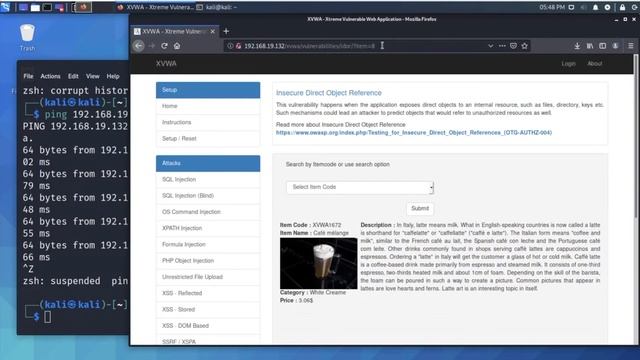Open page actions three-dot menu
This screenshot has height=360, width=640.
click(502, 46)
